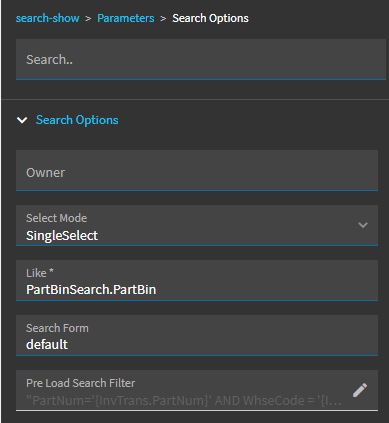Click the Like * required label
The width and height of the screenshot is (389, 423).
(x=40, y=273)
